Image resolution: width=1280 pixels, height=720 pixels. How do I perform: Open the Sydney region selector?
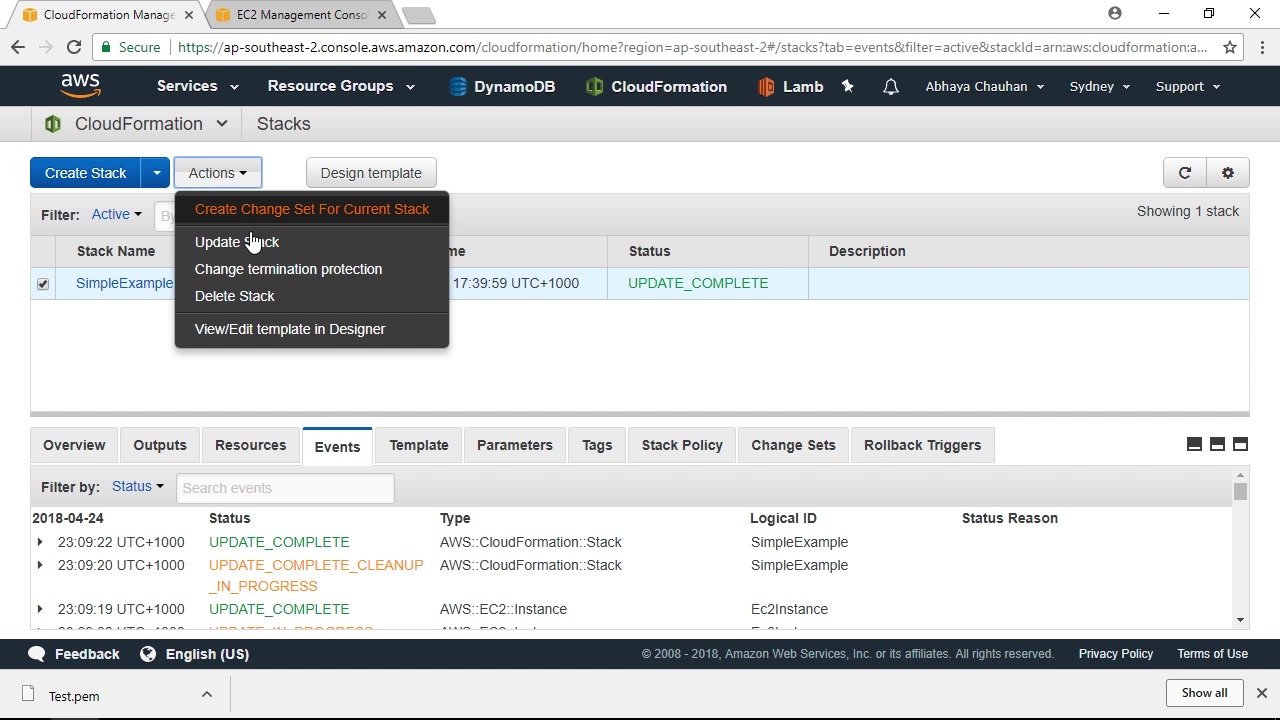(x=1100, y=87)
